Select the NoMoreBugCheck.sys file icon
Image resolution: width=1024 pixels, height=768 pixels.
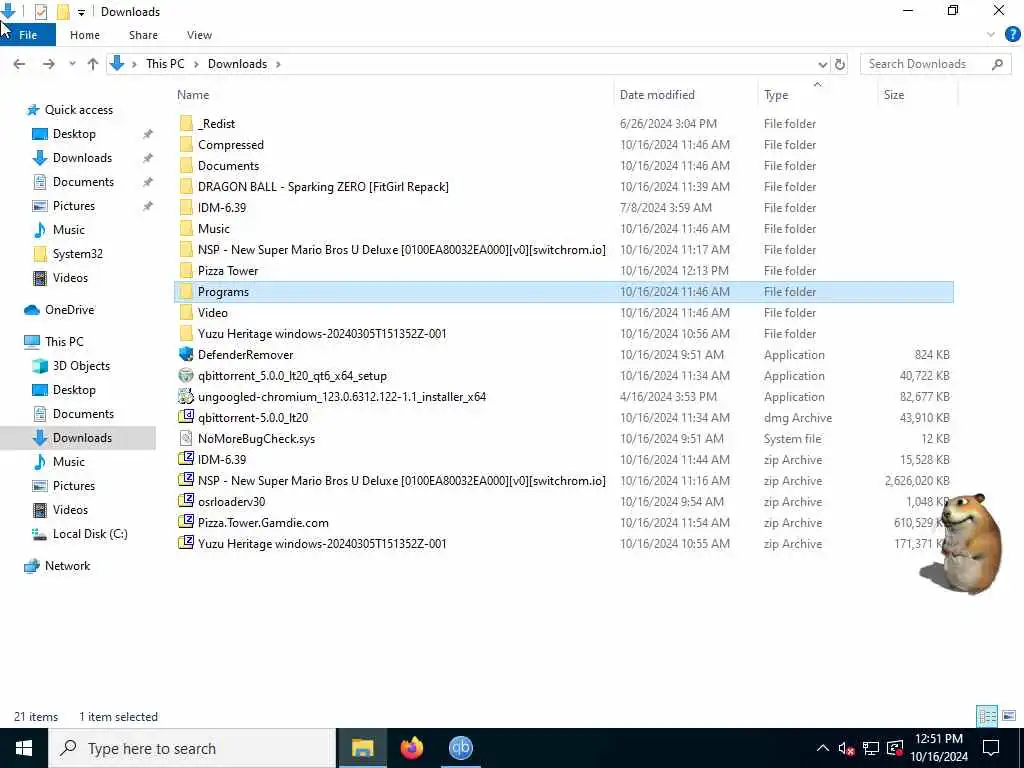tap(186, 438)
